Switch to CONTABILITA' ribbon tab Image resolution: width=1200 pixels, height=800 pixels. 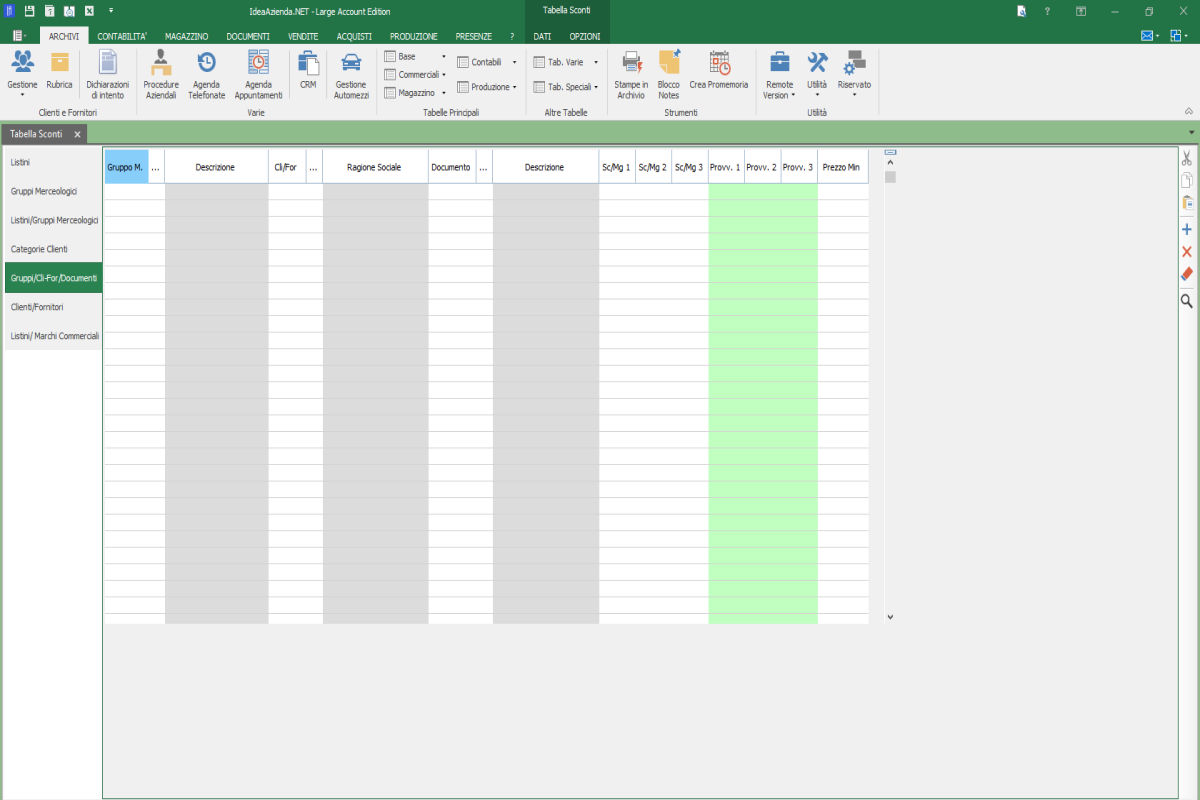pyautogui.click(x=122, y=35)
